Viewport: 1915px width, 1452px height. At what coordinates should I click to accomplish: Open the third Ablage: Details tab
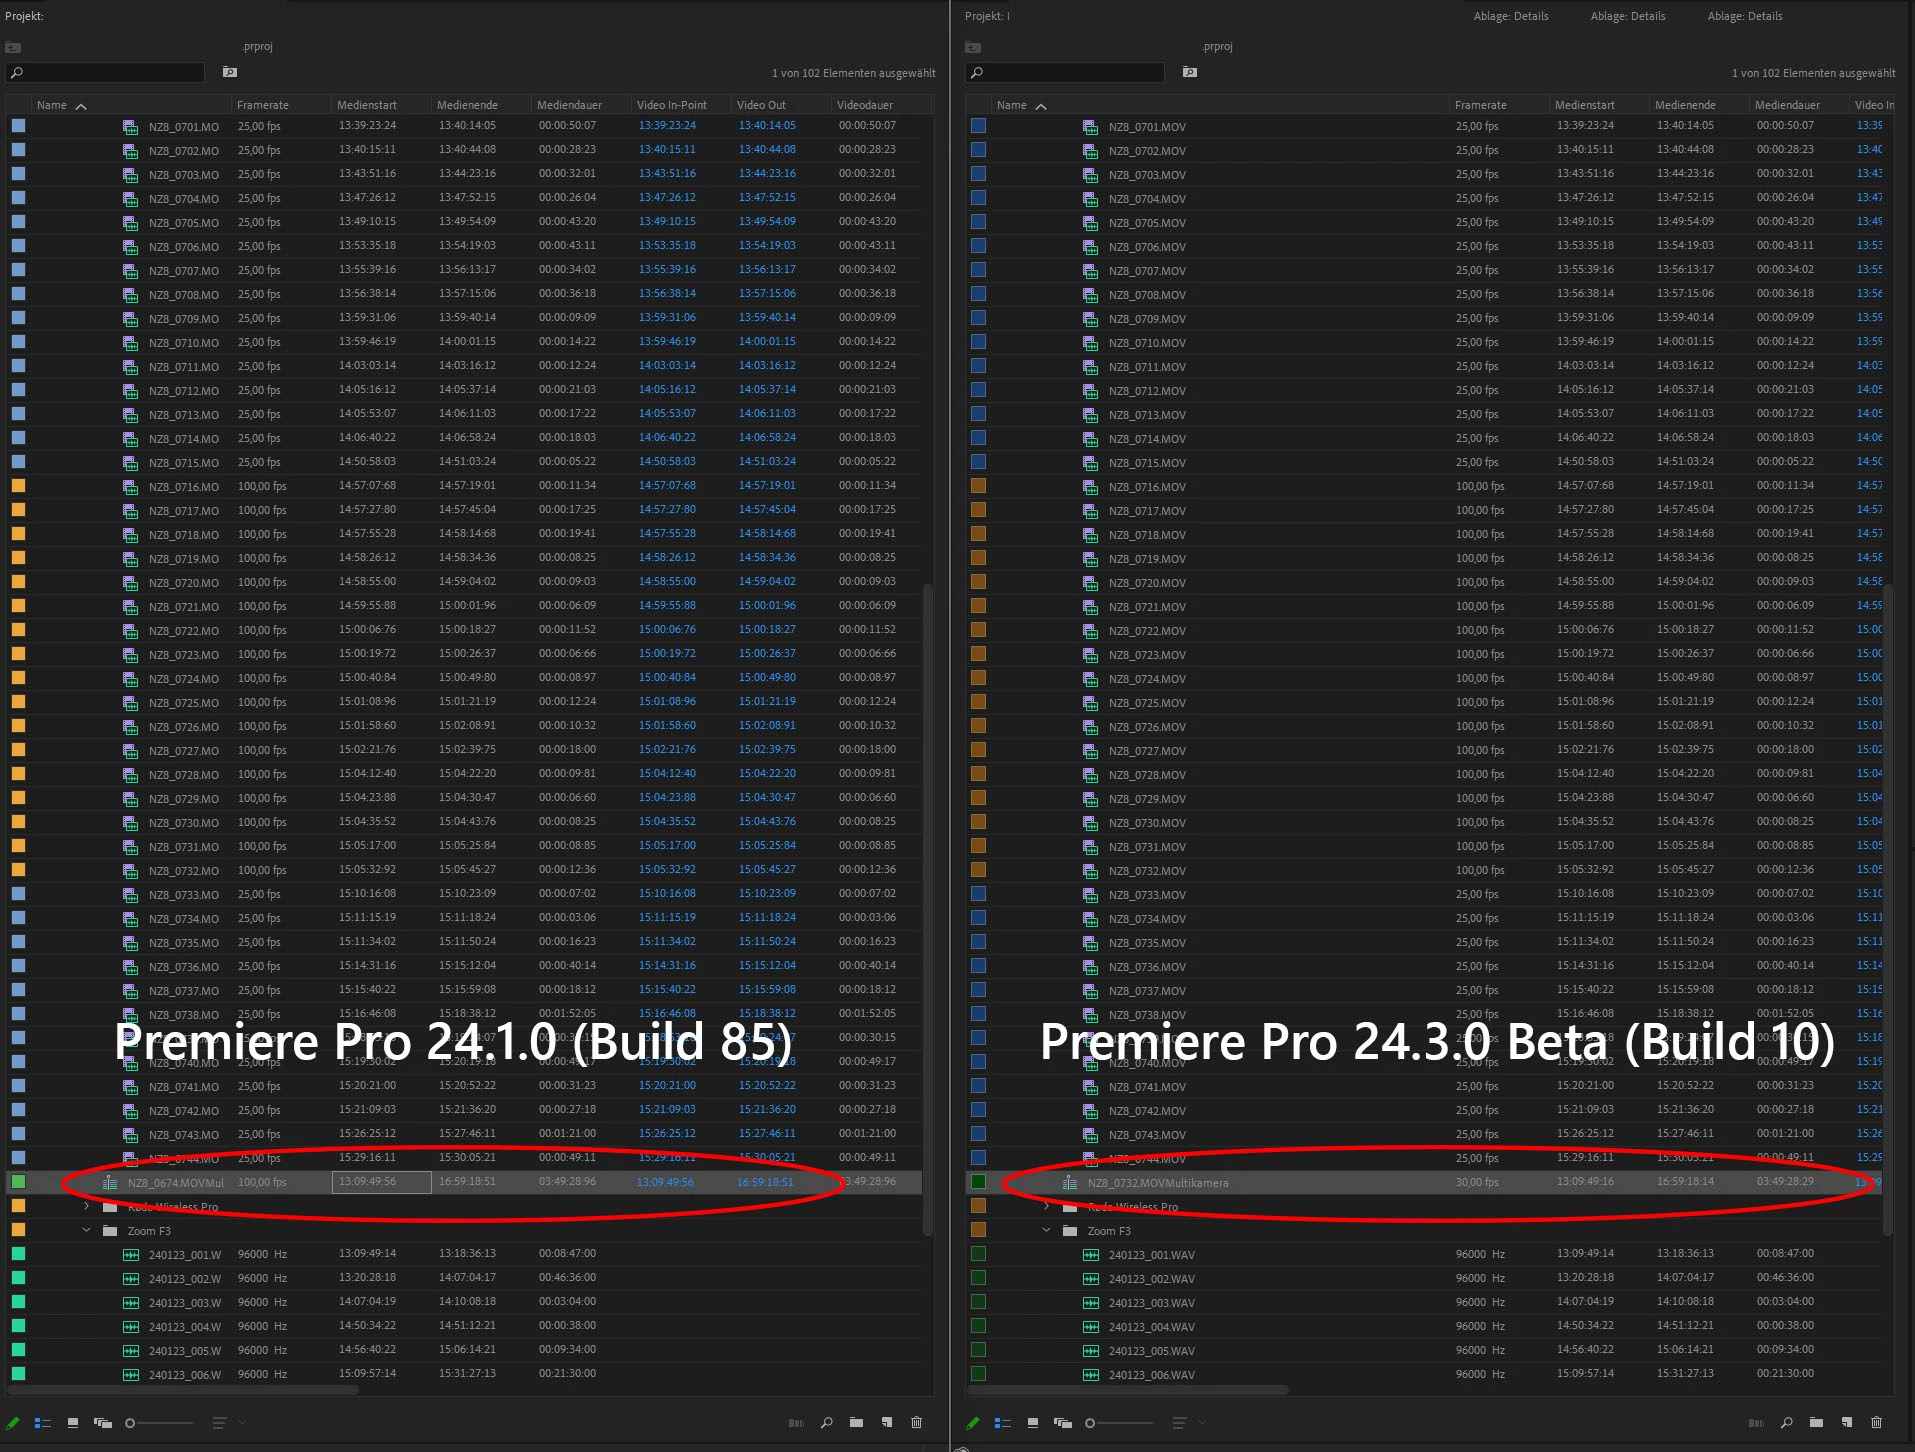pyautogui.click(x=1745, y=16)
